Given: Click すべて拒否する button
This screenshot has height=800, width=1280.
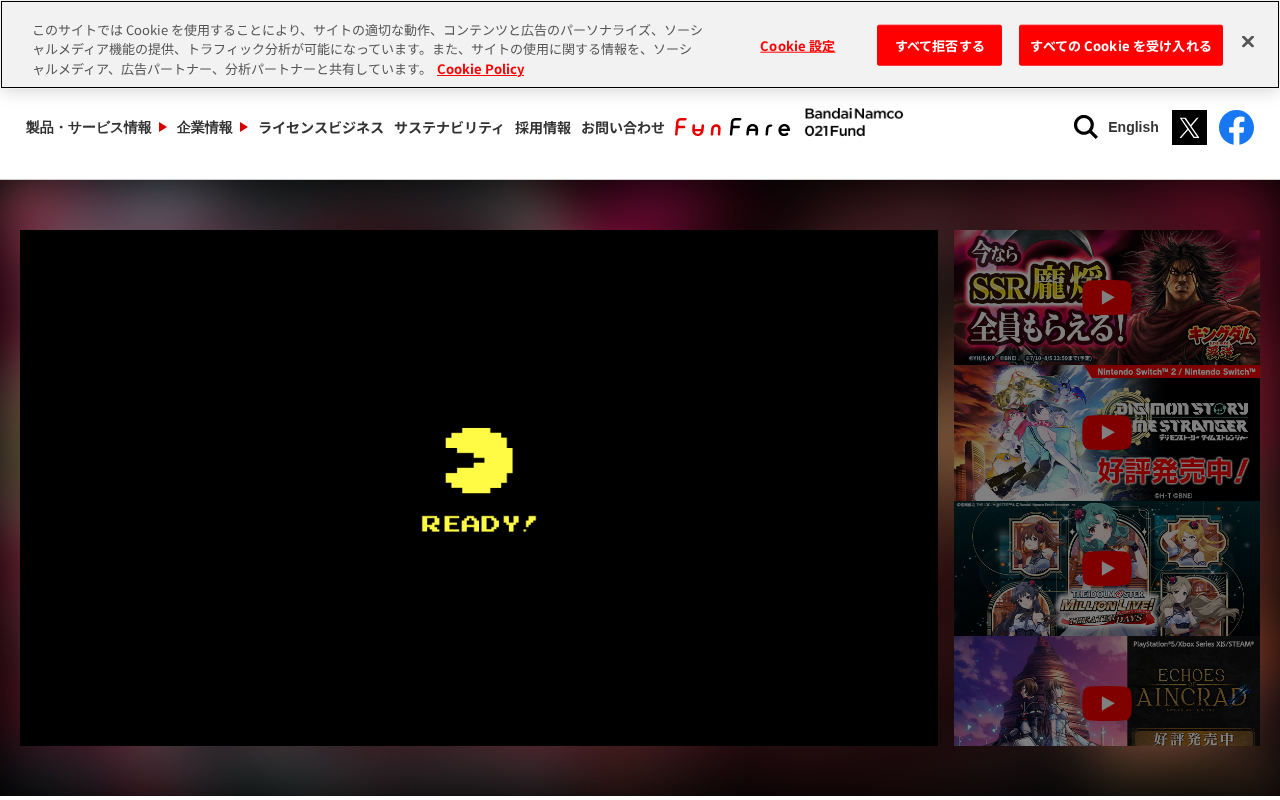Looking at the screenshot, I should [x=939, y=45].
